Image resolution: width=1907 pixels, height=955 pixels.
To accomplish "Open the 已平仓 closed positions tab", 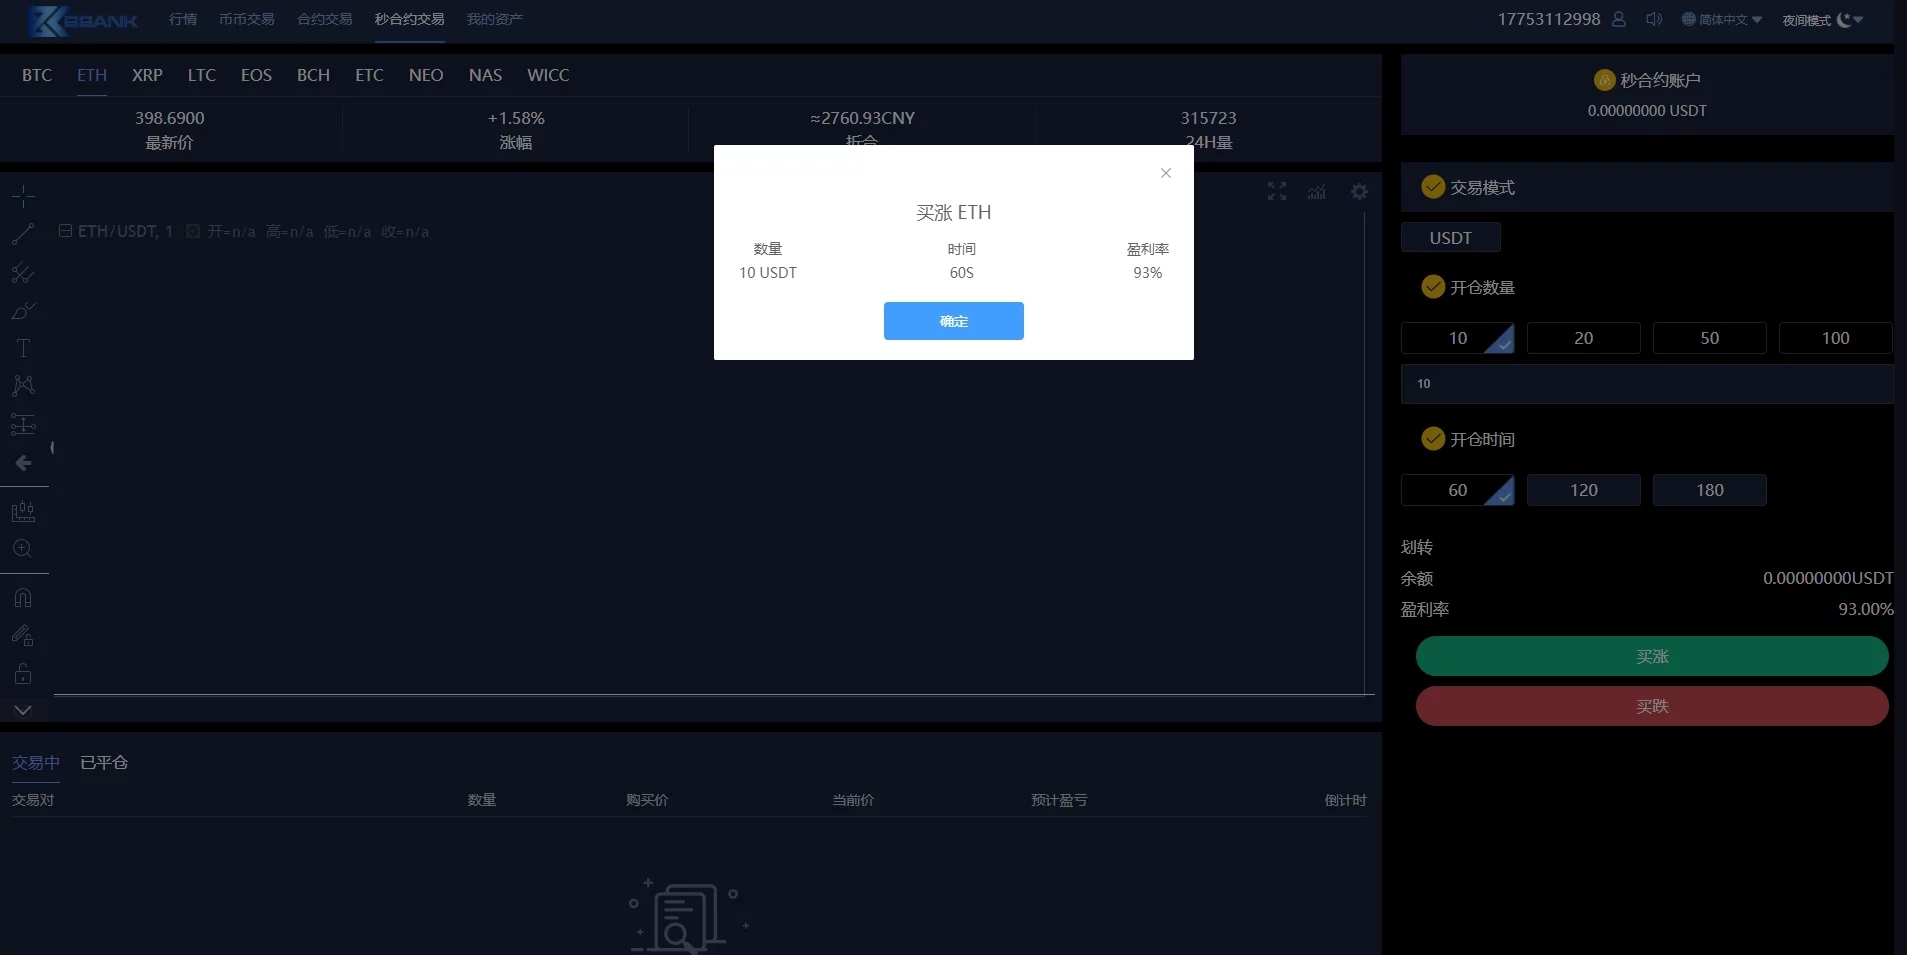I will click(x=104, y=762).
